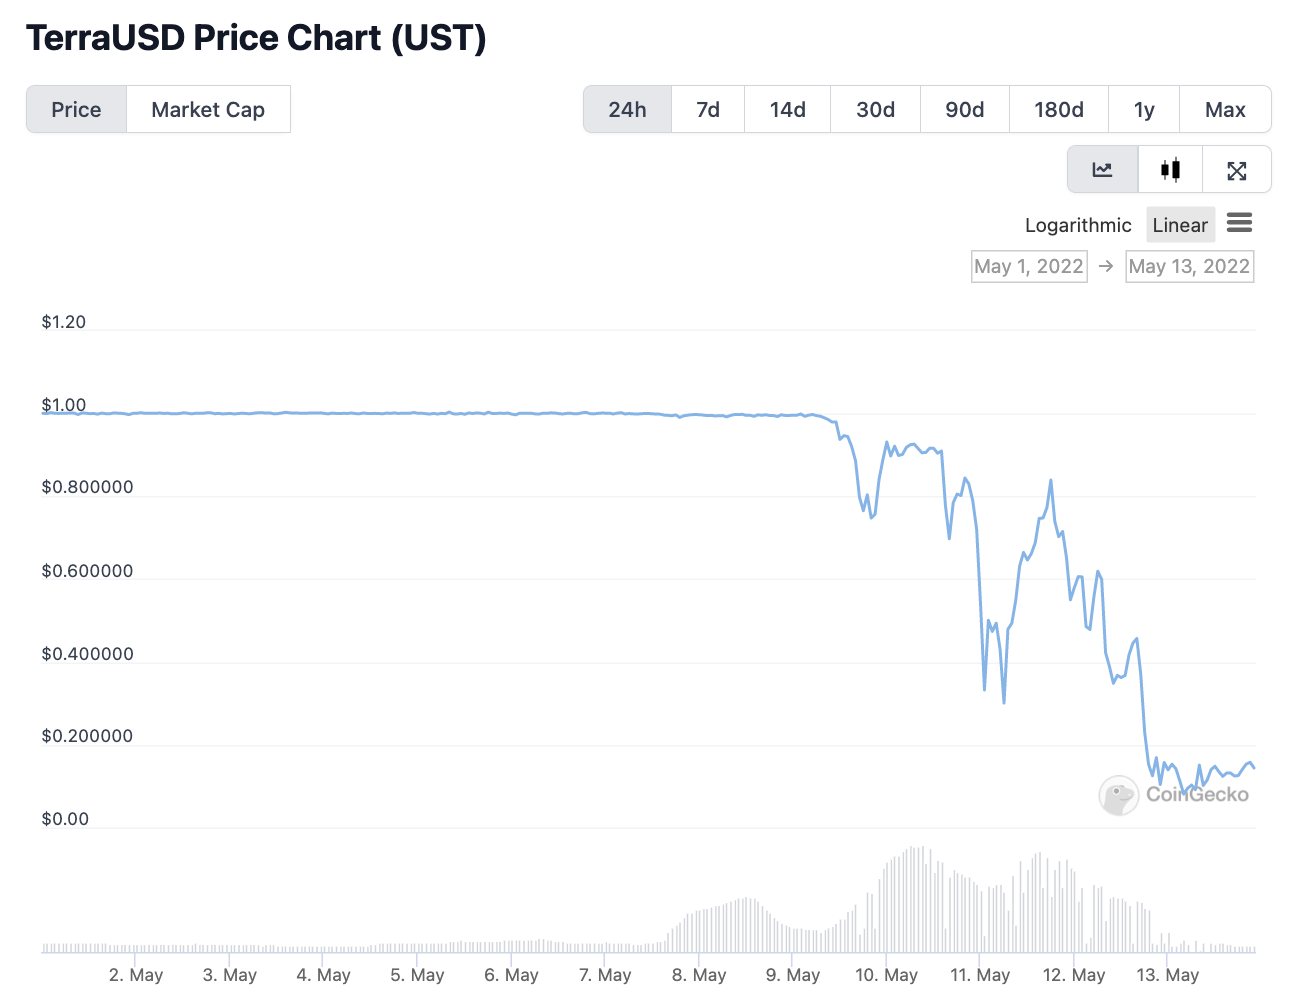This screenshot has height=1006, width=1292.
Task: Set range to 14d
Action: point(787,109)
